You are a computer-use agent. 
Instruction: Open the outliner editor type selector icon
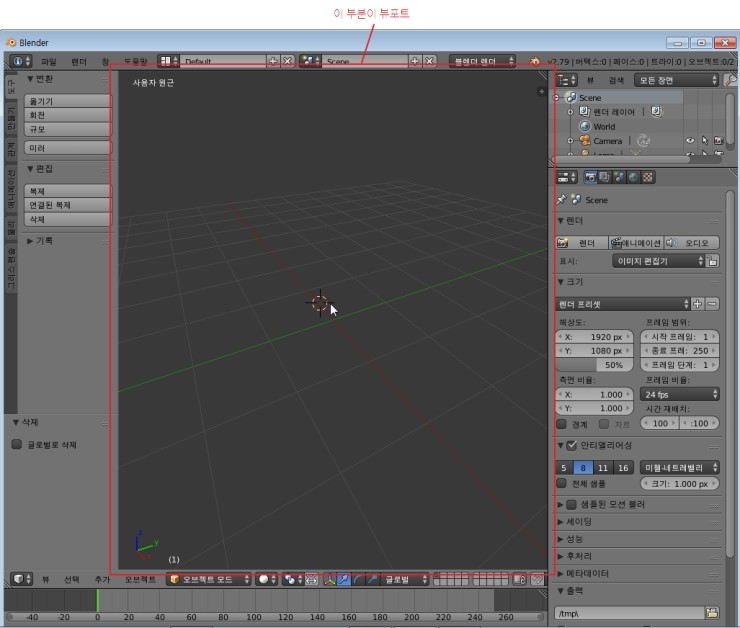click(567, 80)
